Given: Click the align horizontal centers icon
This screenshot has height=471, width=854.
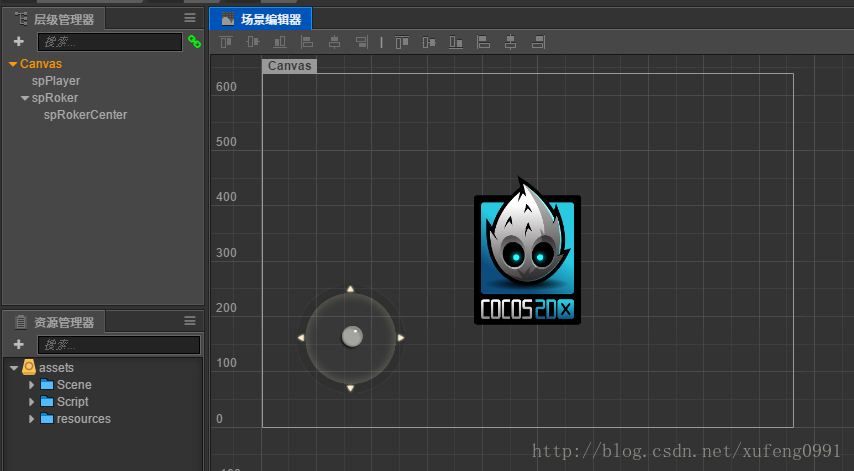Looking at the screenshot, I should point(334,42).
